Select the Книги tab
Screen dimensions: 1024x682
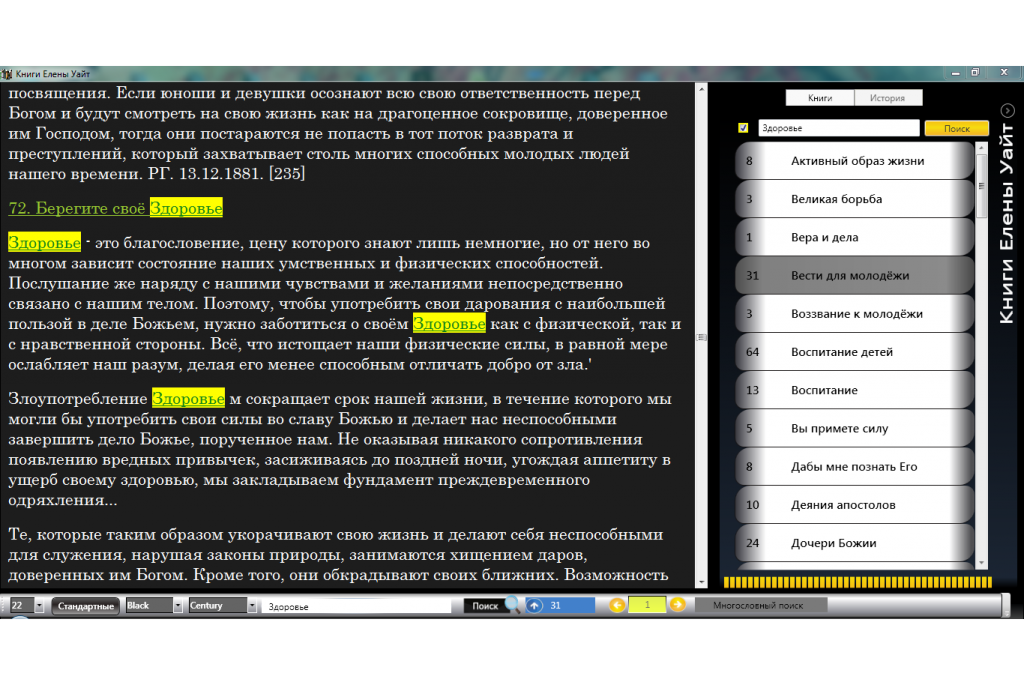pyautogui.click(x=820, y=98)
